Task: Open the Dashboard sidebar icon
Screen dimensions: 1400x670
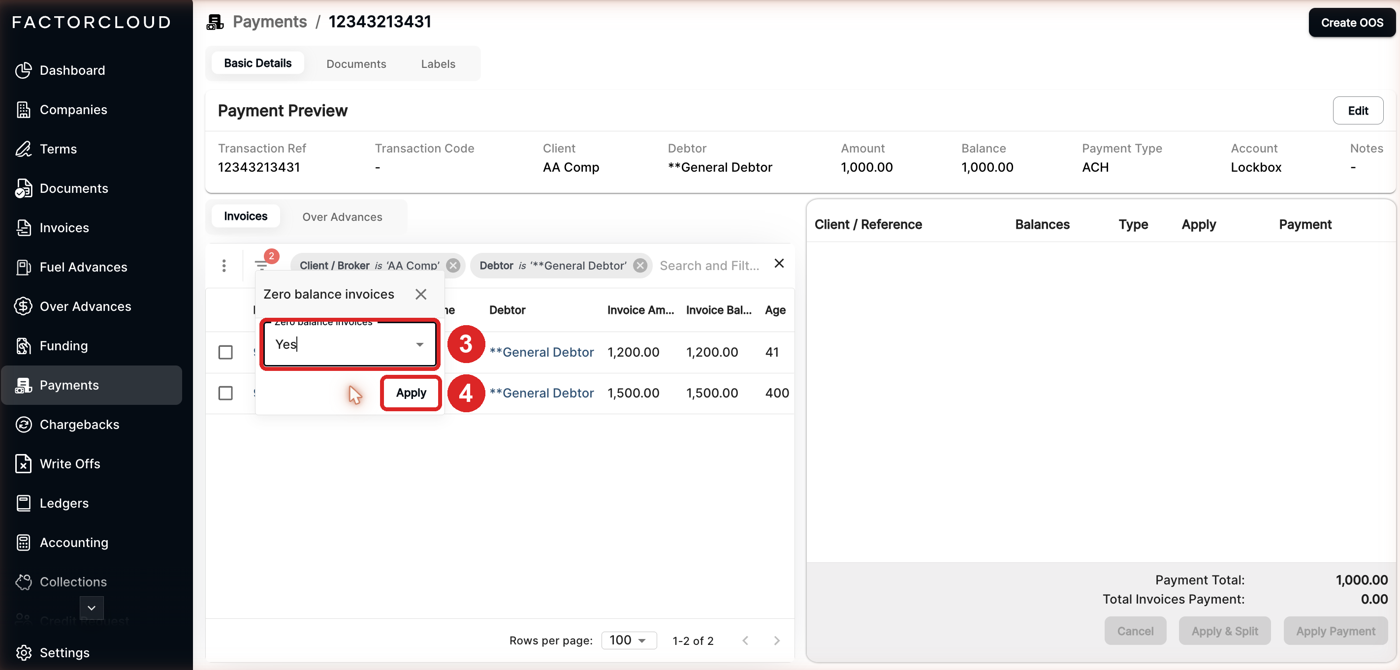Action: 23,71
